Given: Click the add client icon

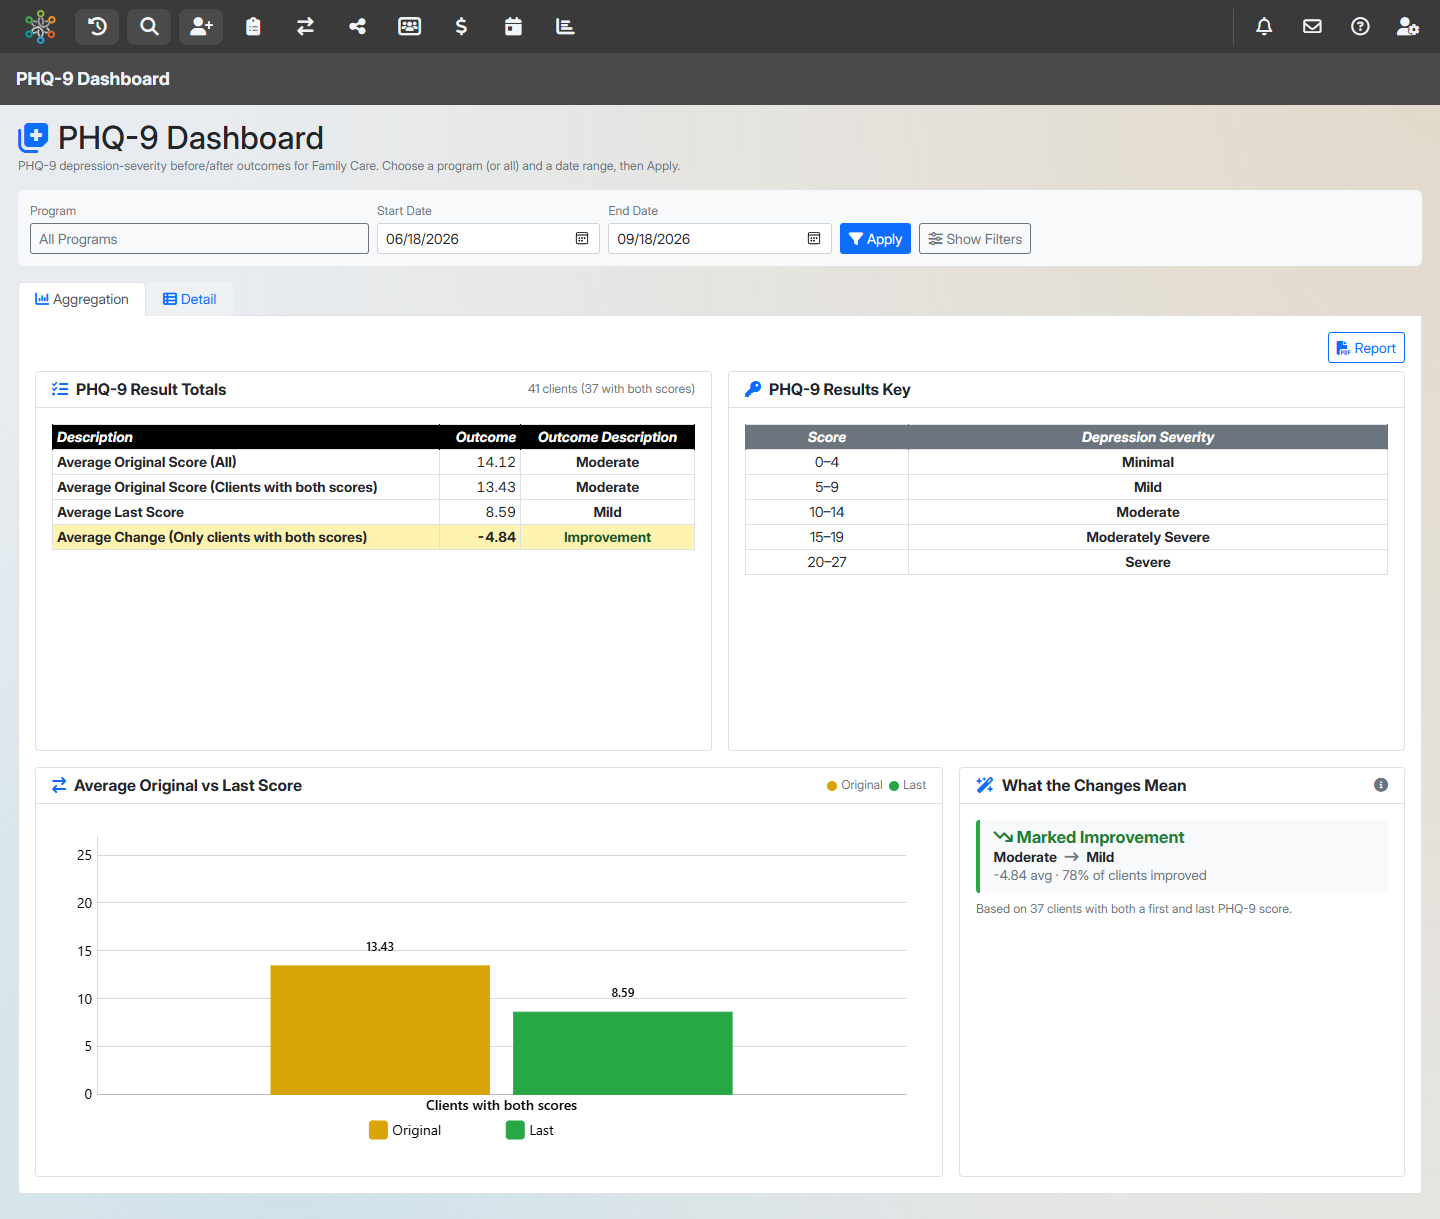Looking at the screenshot, I should [201, 27].
